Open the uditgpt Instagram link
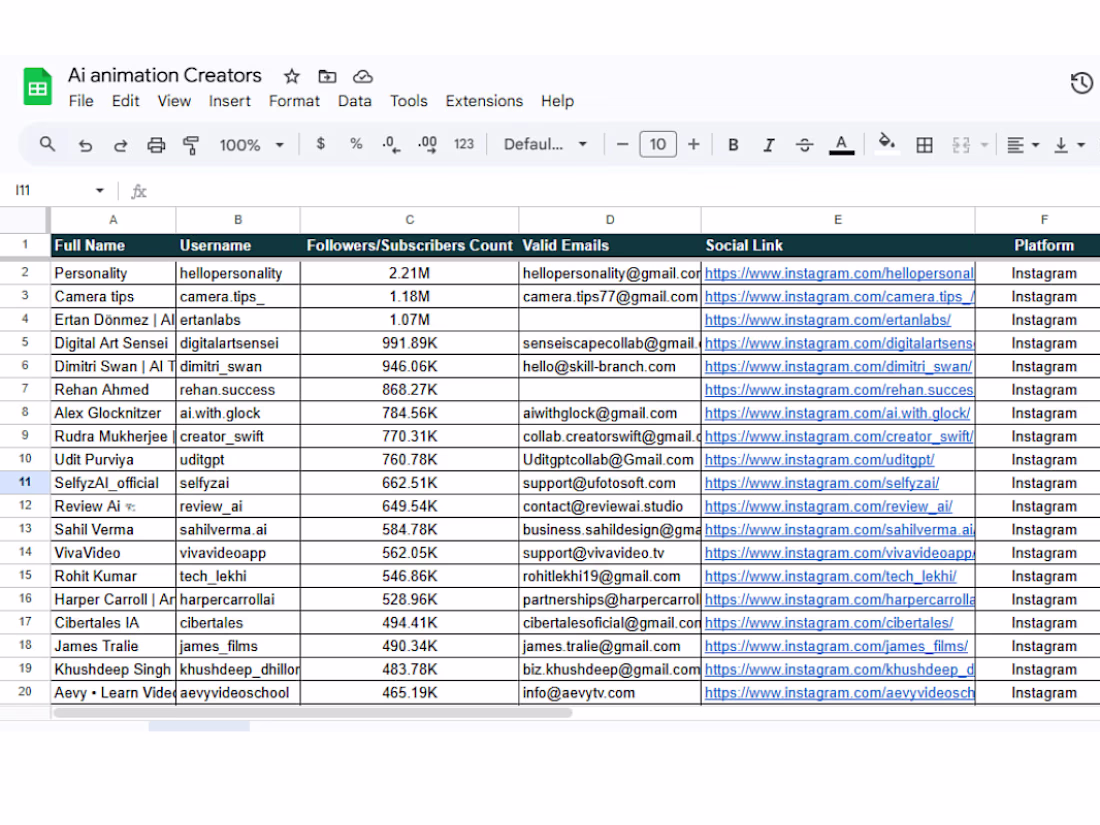This screenshot has width=1100, height=825. (x=819, y=460)
